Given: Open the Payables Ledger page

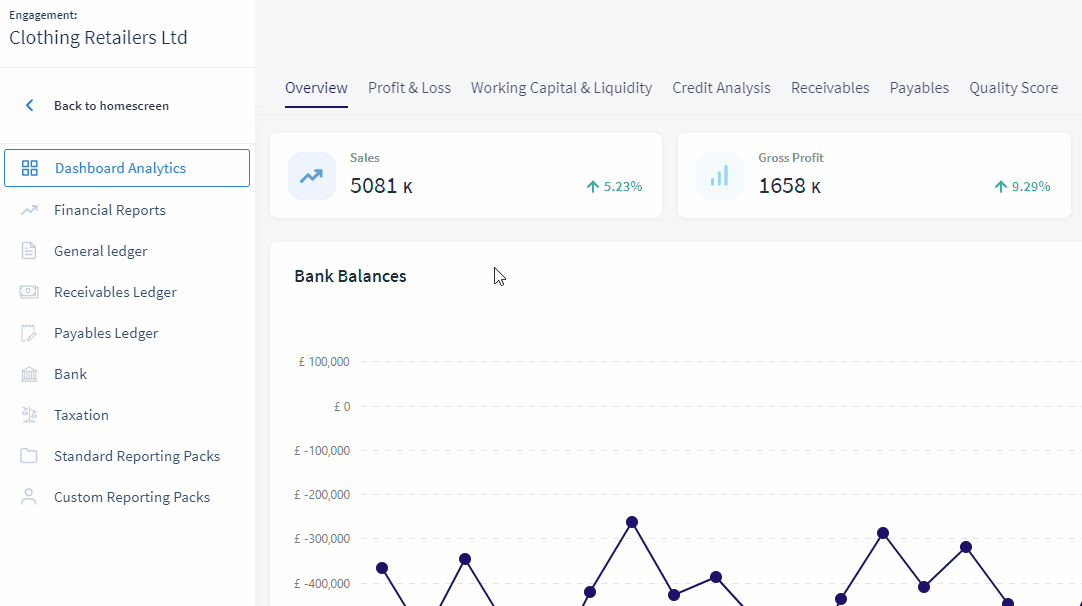Looking at the screenshot, I should 106,333.
